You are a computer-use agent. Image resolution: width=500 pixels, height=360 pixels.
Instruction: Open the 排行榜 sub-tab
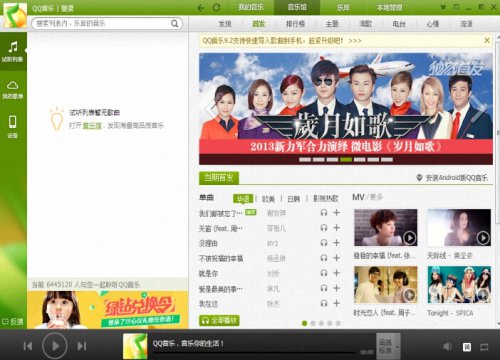click(x=295, y=24)
